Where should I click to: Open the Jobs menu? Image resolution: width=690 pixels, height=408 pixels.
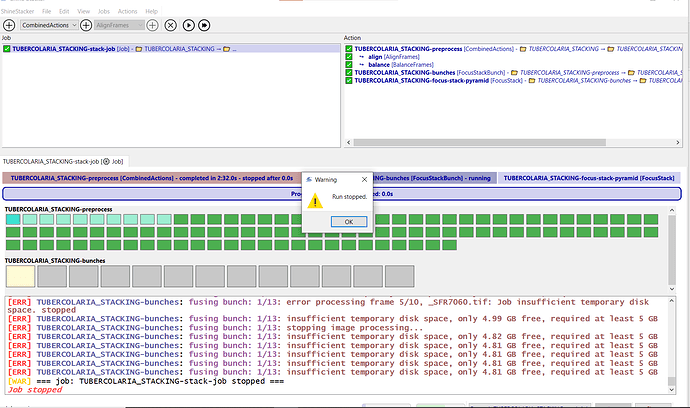(x=101, y=10)
